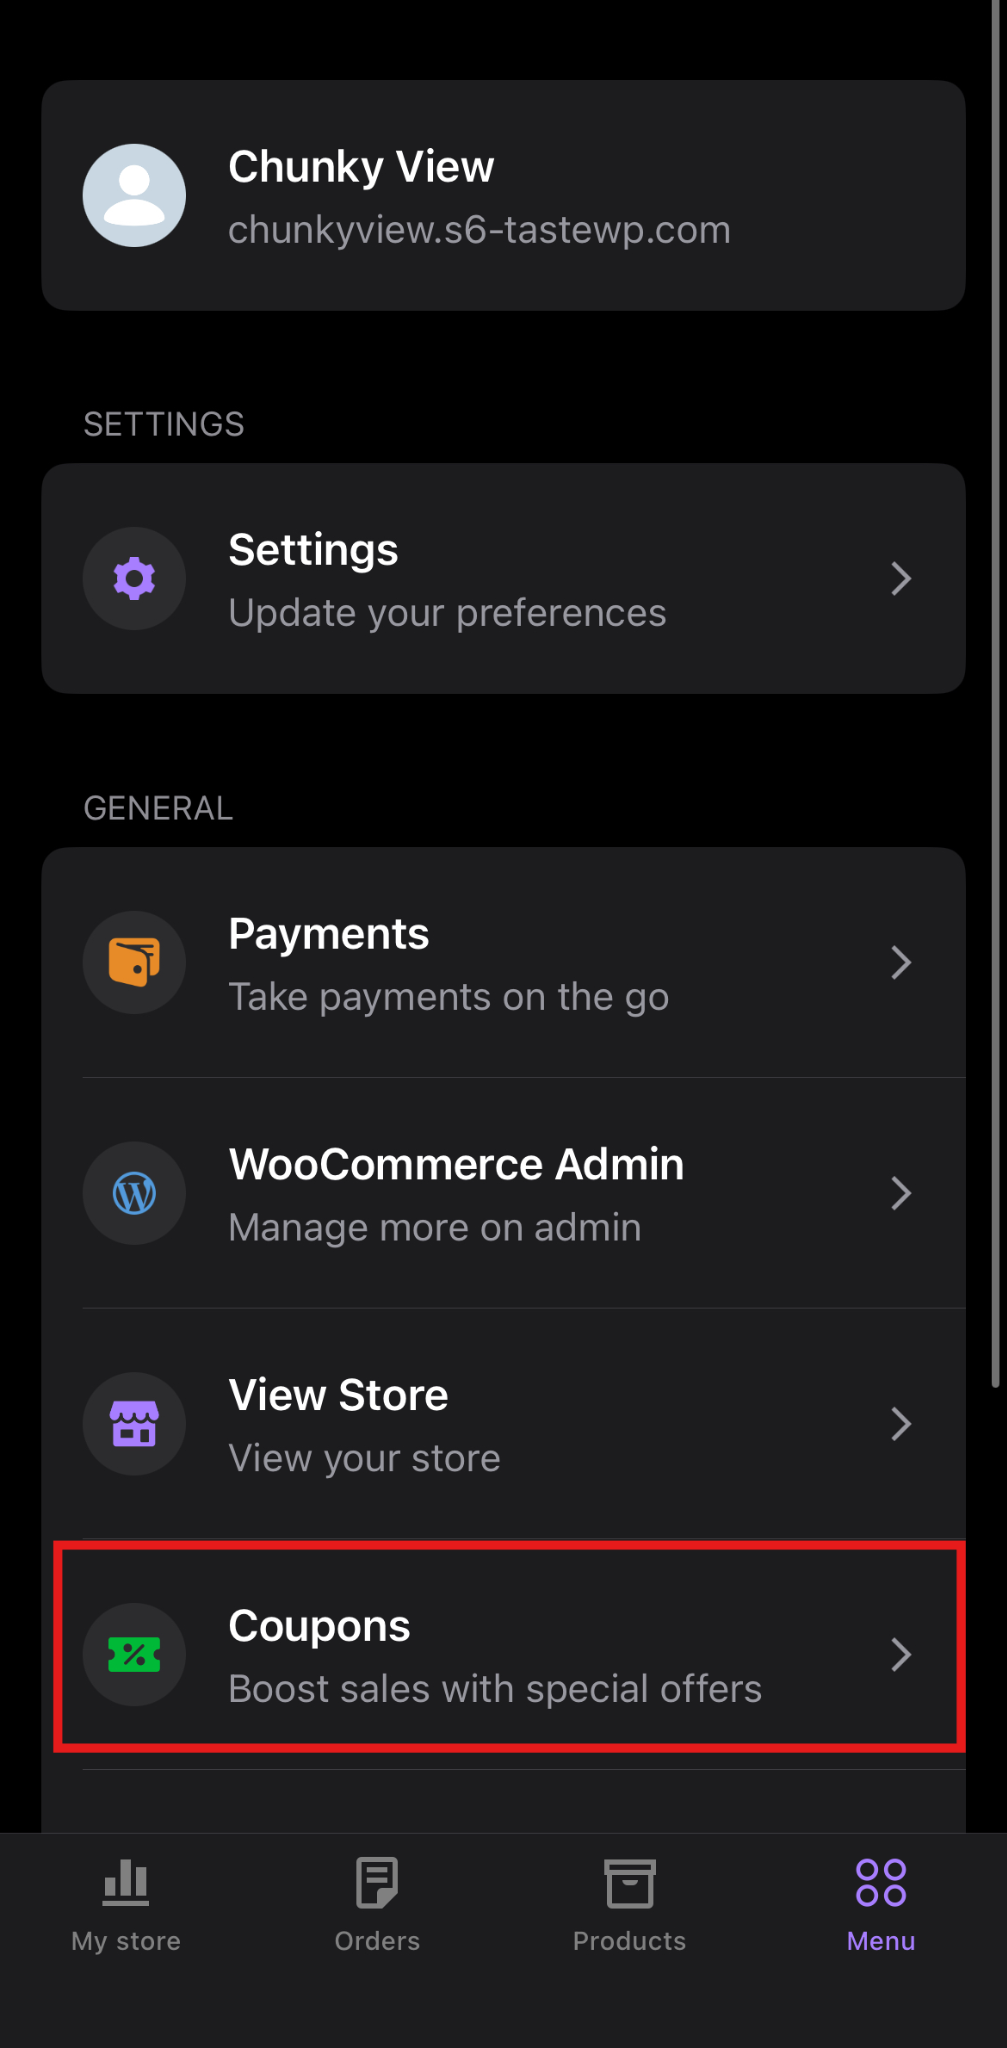Expand Settings using its chevron arrow
Screen dimensions: 1007x2048
point(901,578)
